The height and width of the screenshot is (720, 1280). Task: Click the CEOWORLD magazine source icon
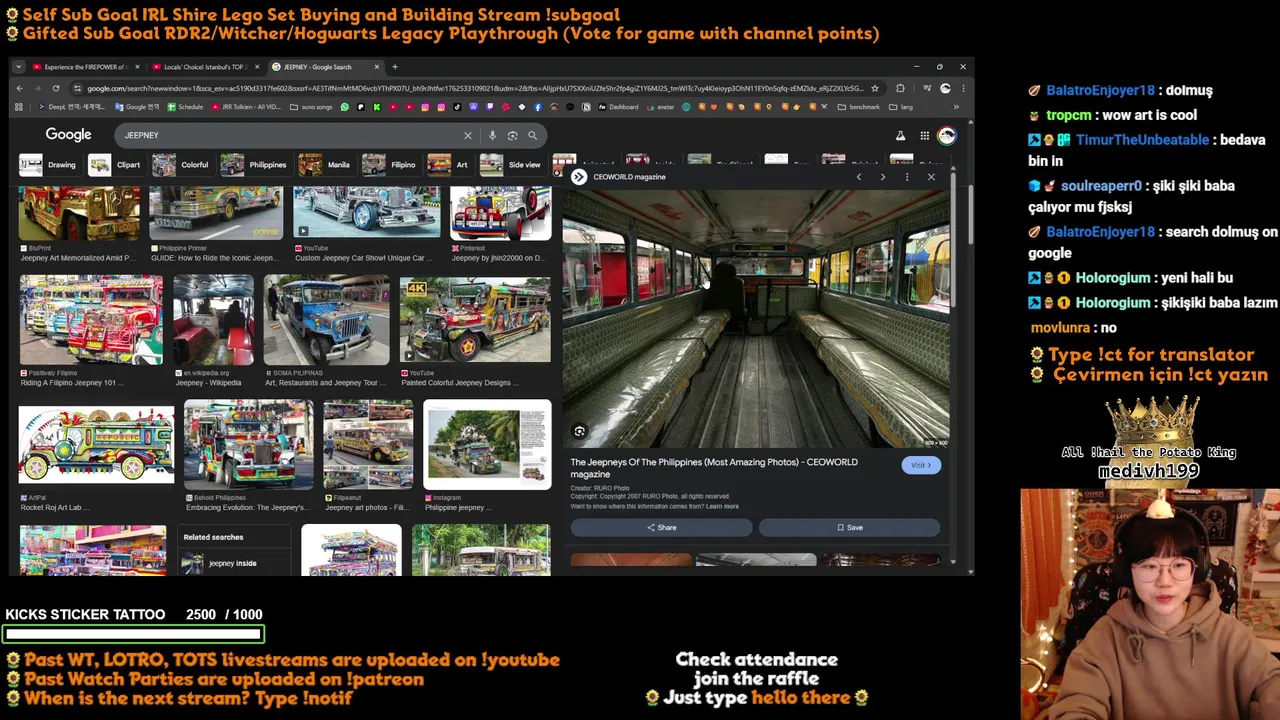point(579,177)
